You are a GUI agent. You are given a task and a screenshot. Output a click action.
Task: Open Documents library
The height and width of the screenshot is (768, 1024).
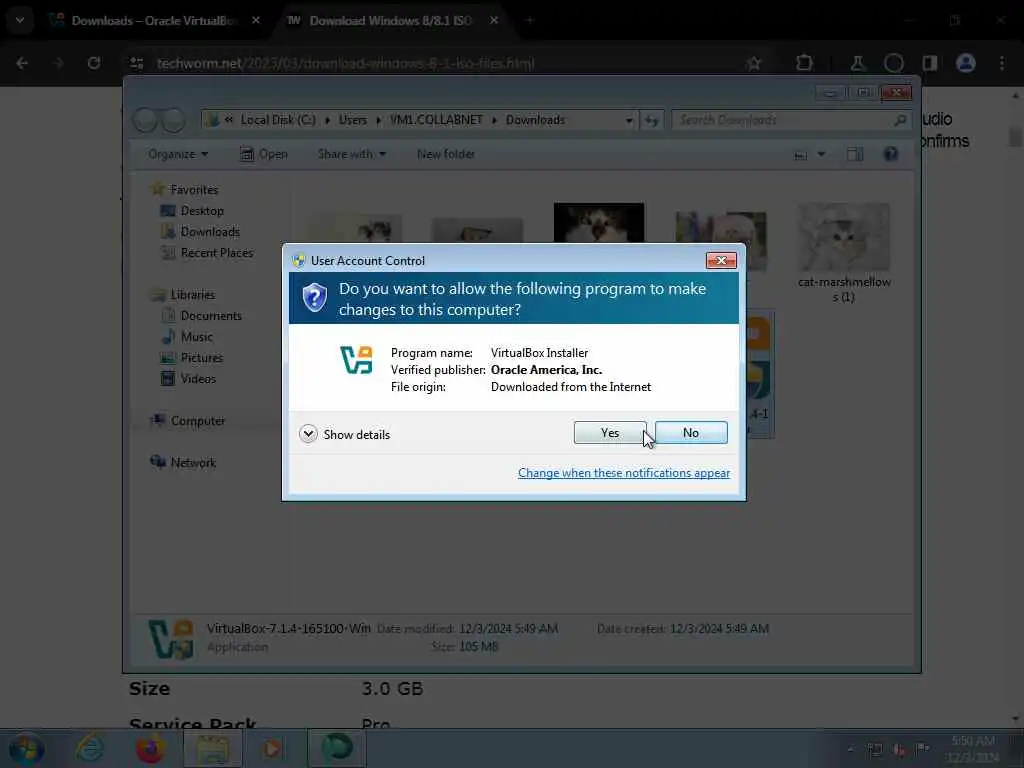pos(211,315)
